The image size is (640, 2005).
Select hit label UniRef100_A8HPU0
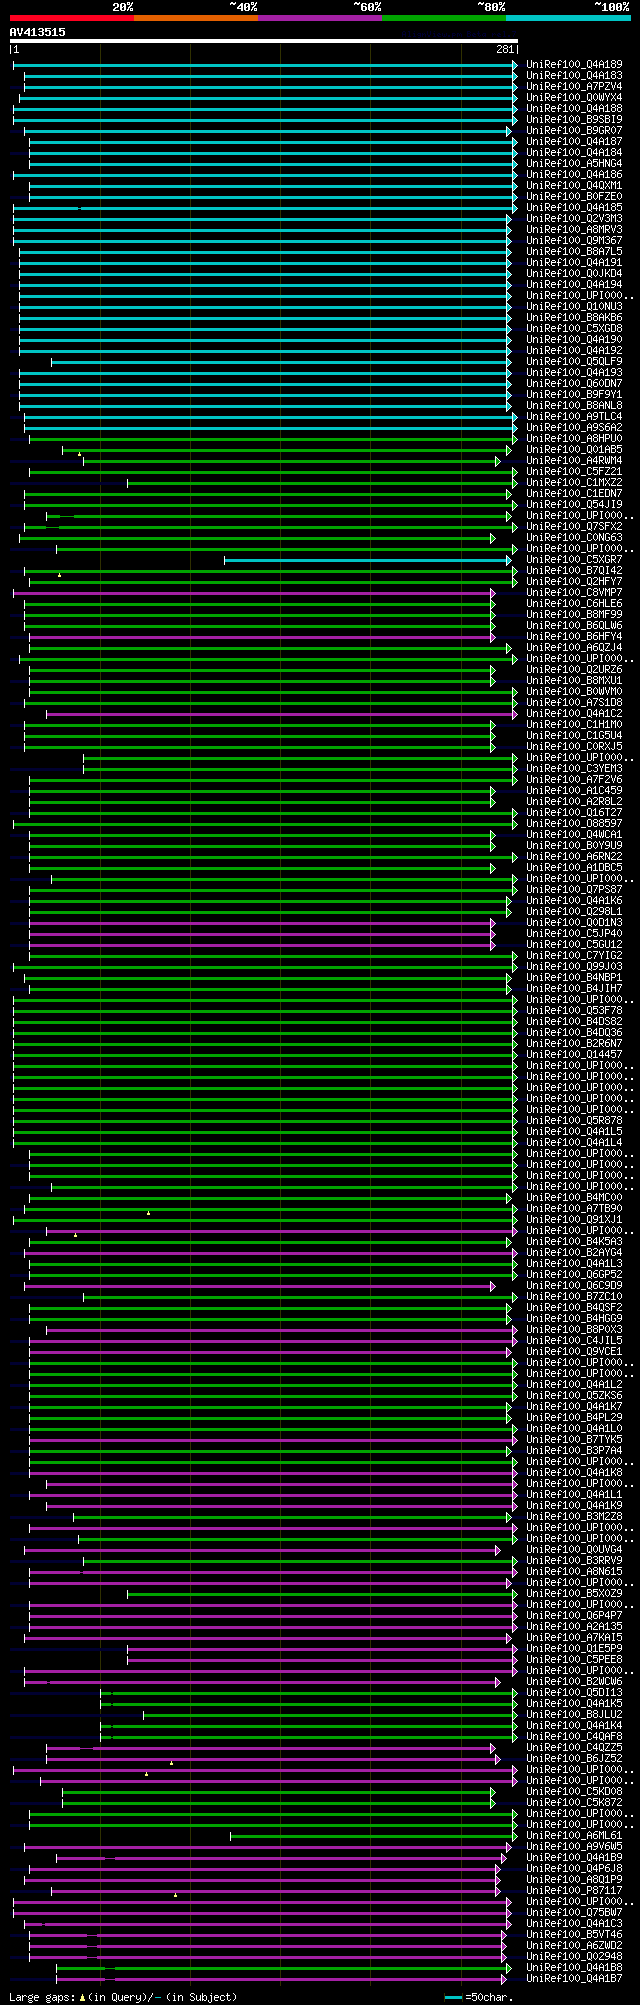pos(574,439)
